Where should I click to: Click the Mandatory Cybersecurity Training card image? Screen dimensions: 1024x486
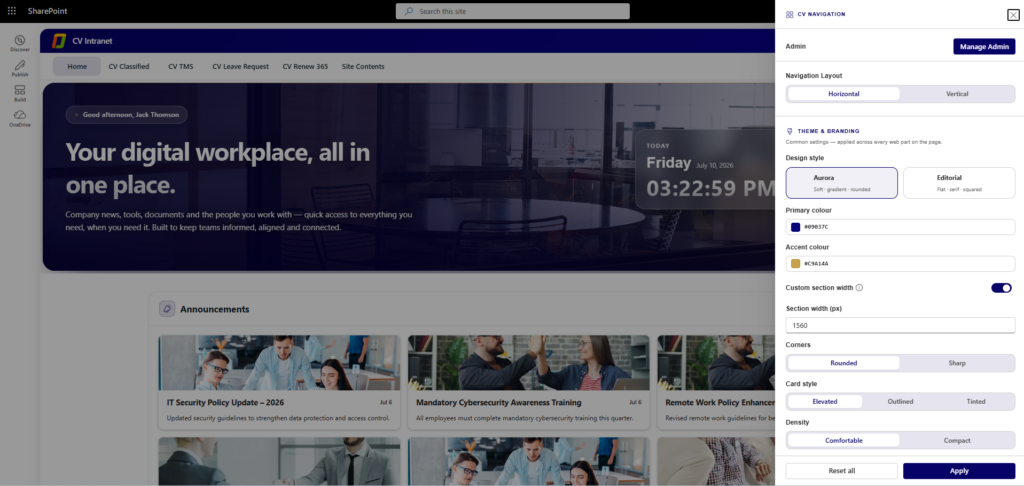click(529, 363)
